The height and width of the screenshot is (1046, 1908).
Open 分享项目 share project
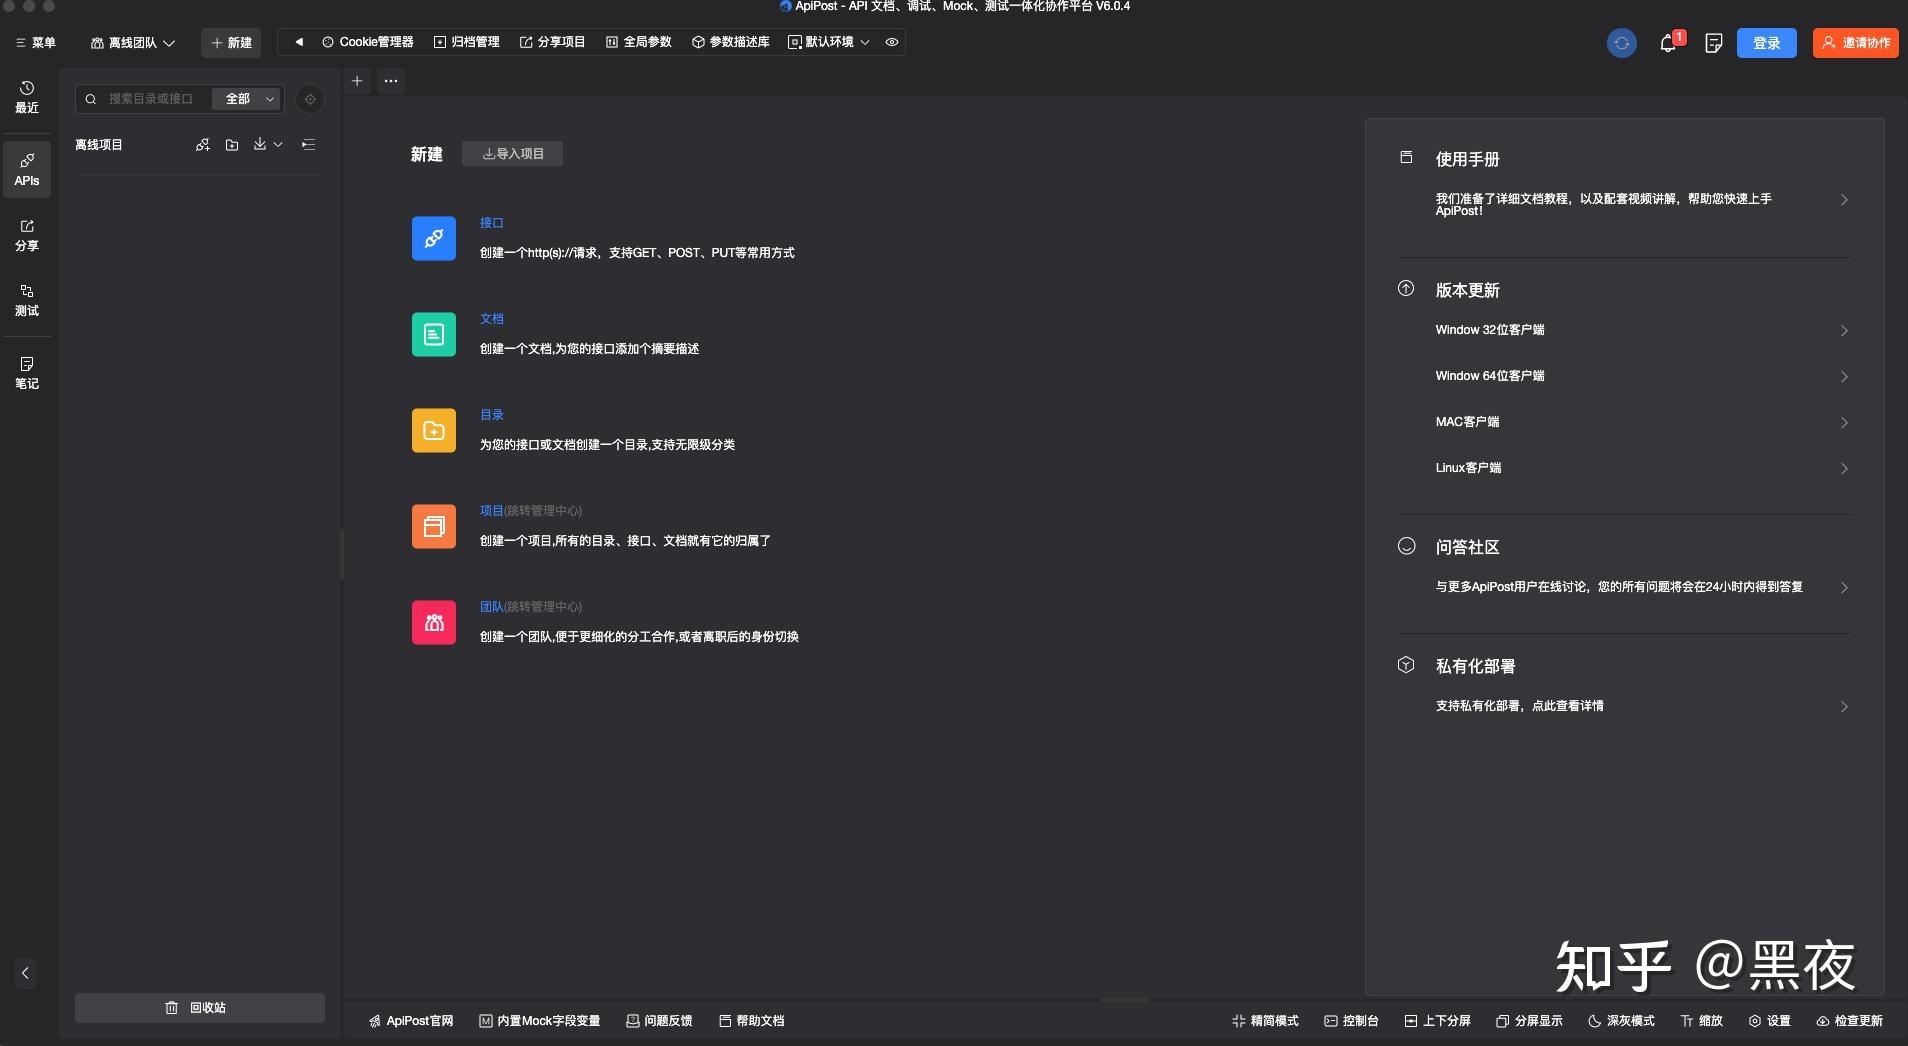click(x=553, y=42)
